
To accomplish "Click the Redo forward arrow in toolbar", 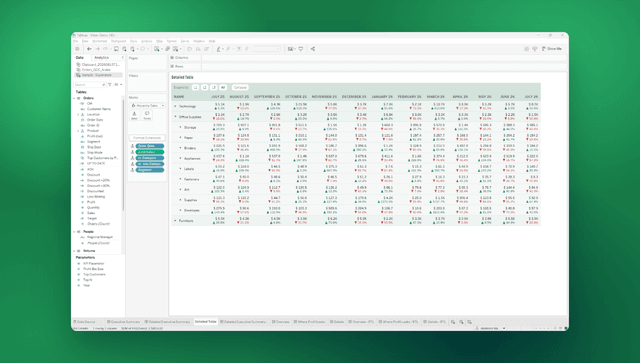I will coord(98,49).
